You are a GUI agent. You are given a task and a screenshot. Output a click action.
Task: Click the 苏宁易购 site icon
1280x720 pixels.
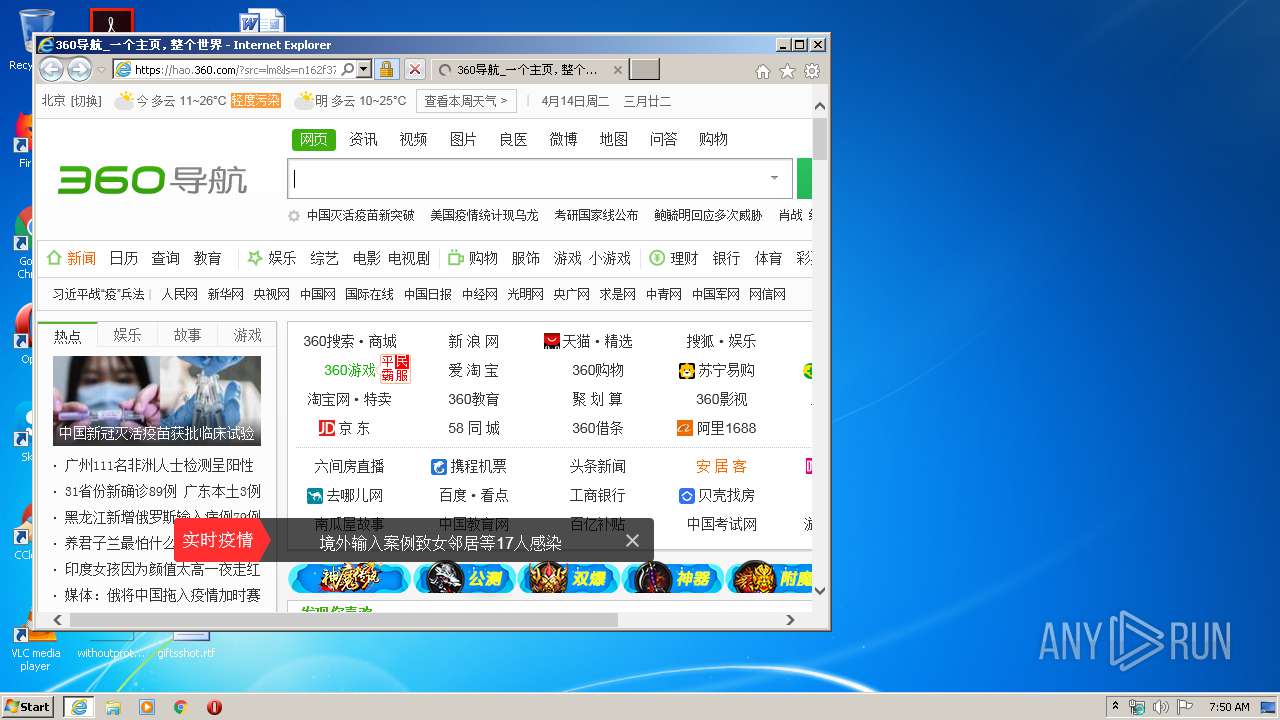[686, 370]
